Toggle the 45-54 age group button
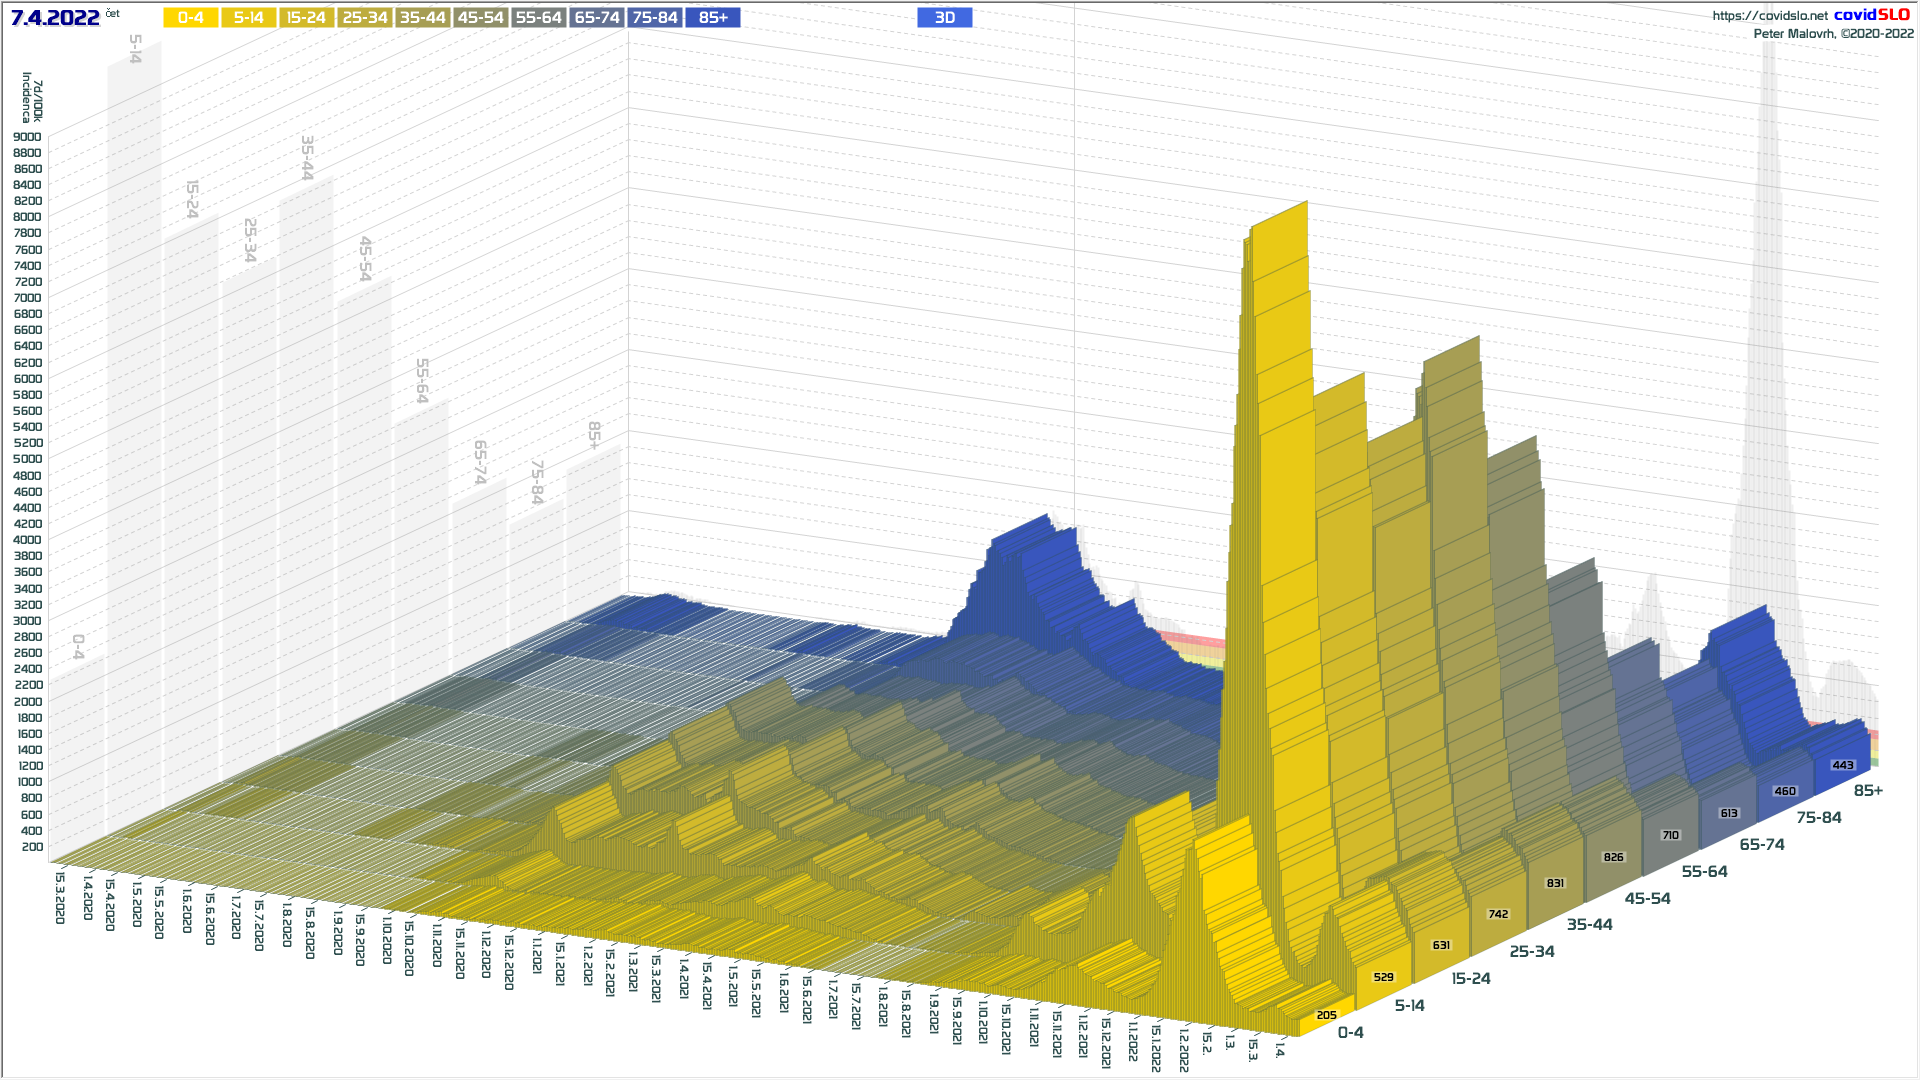 [480, 18]
